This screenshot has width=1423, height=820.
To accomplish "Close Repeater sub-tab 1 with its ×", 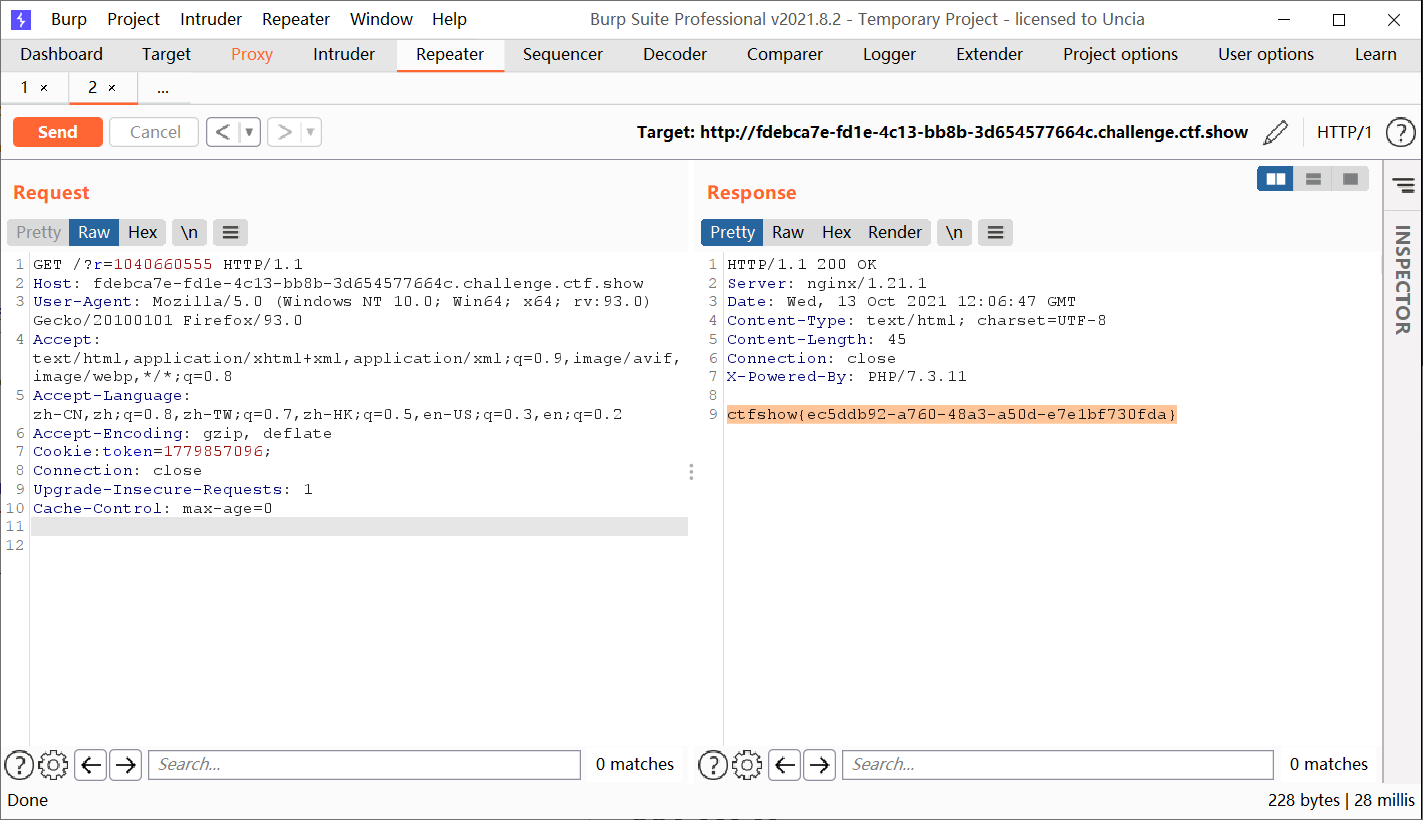I will [44, 88].
